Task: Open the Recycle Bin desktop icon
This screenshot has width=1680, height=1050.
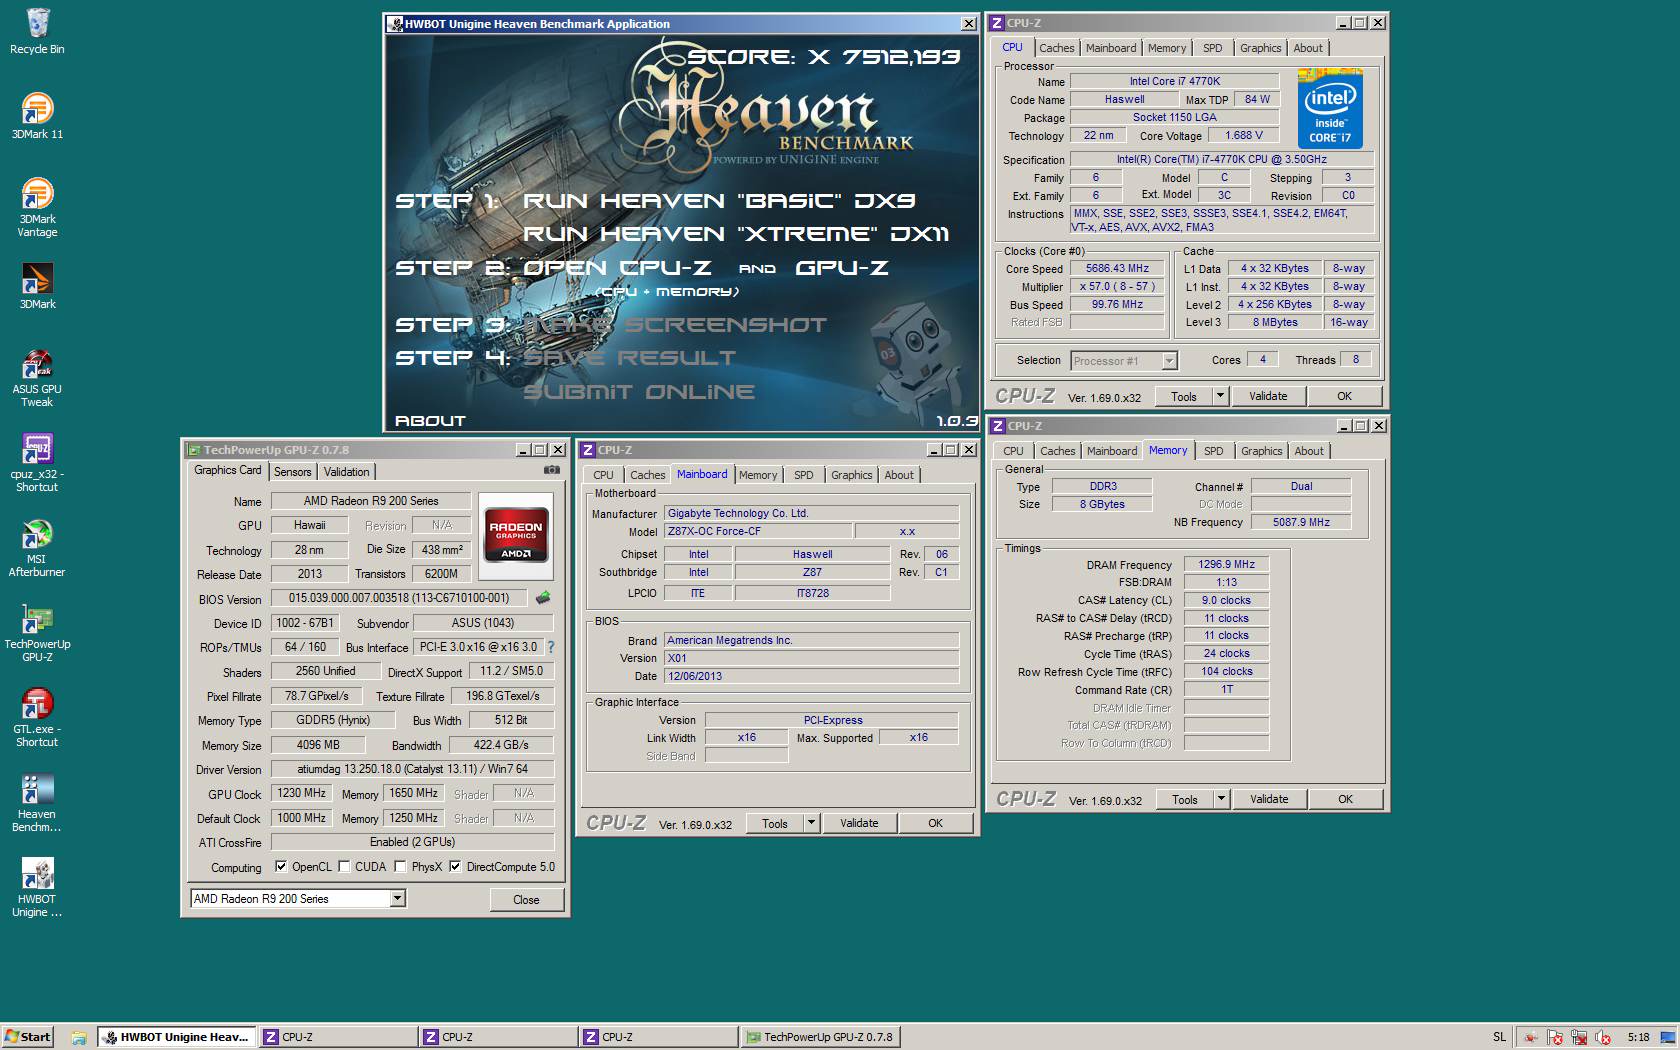Action: tap(37, 31)
